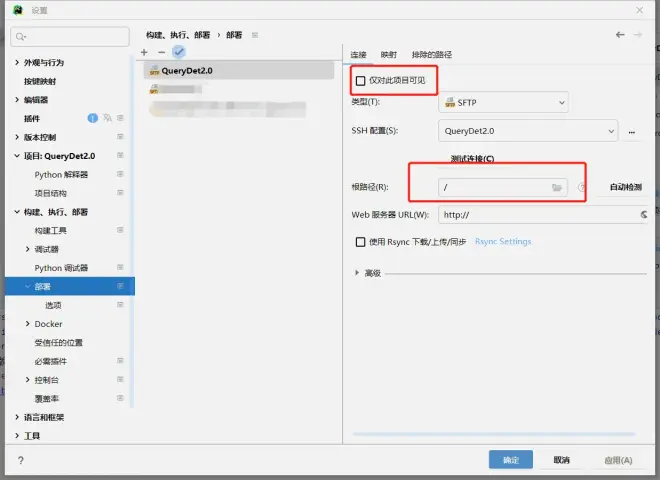This screenshot has width=660, height=480.
Task: Enable 使用 Rsync 下载/上传/同步 checkbox
Action: (x=360, y=242)
